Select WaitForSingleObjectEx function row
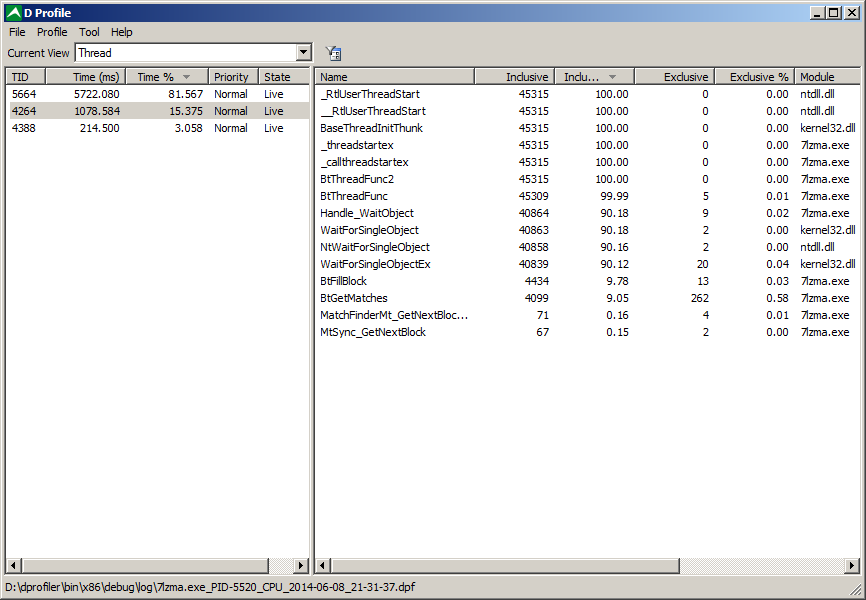This screenshot has width=866, height=600. coord(588,264)
